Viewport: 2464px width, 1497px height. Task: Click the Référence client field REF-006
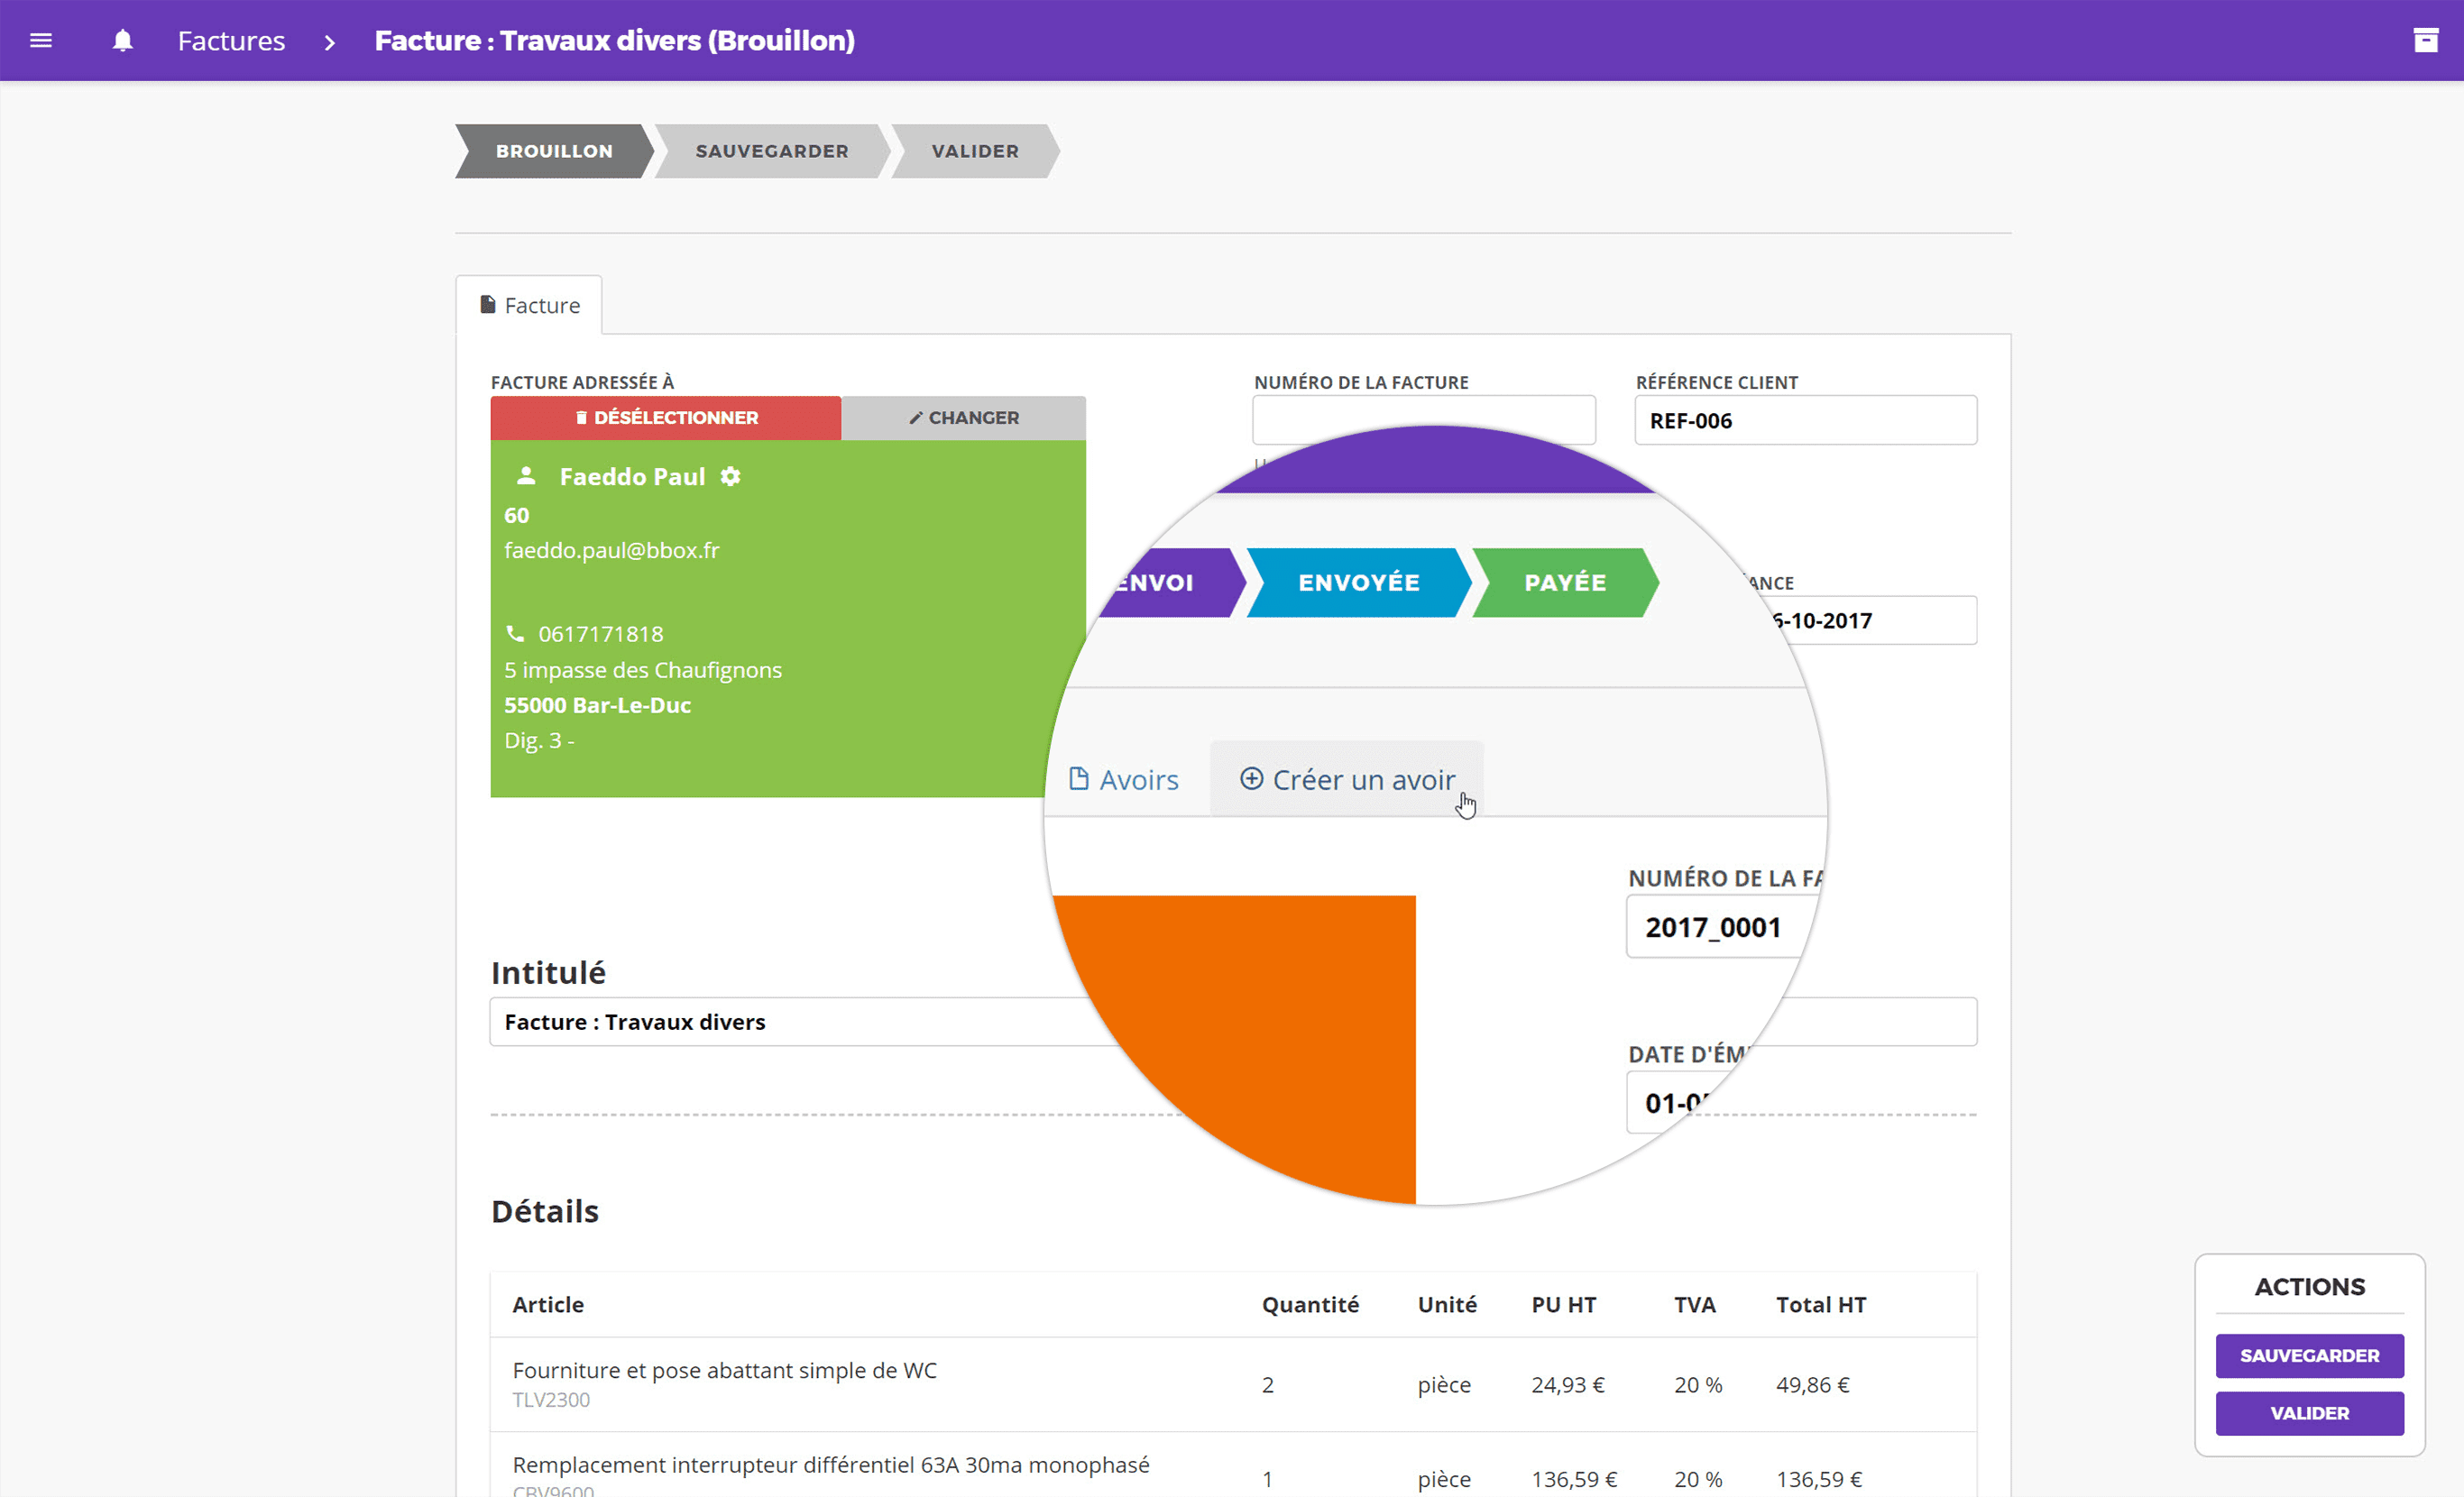(x=1805, y=420)
